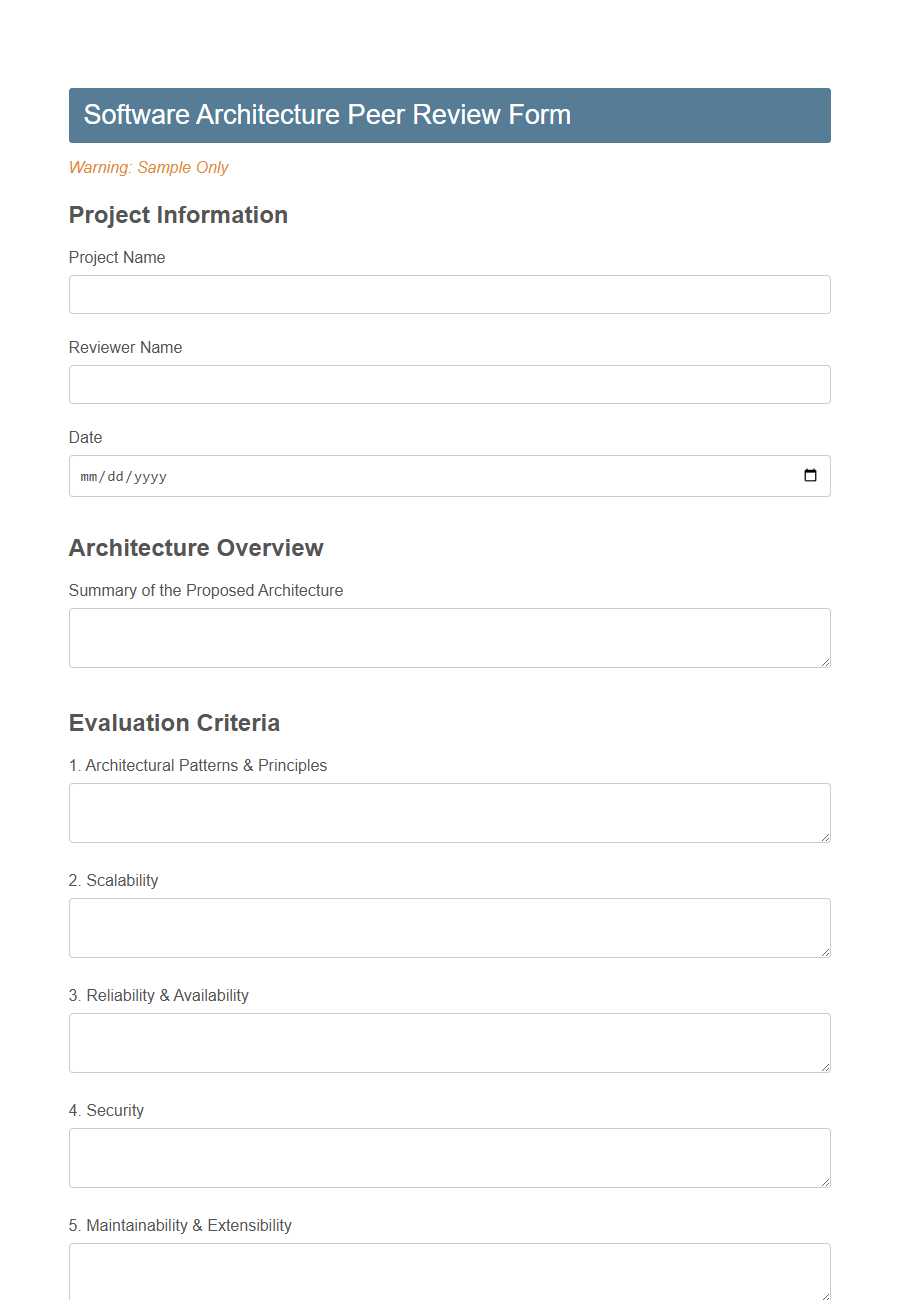Click the resize handle of the Scalability textarea
This screenshot has height=1300, width=900.
point(826,955)
